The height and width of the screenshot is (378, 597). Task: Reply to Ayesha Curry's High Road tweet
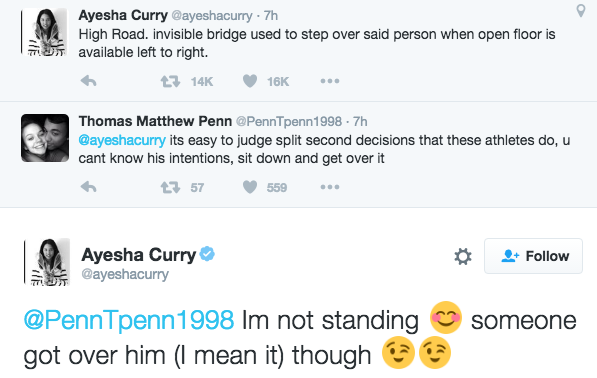coord(89,81)
